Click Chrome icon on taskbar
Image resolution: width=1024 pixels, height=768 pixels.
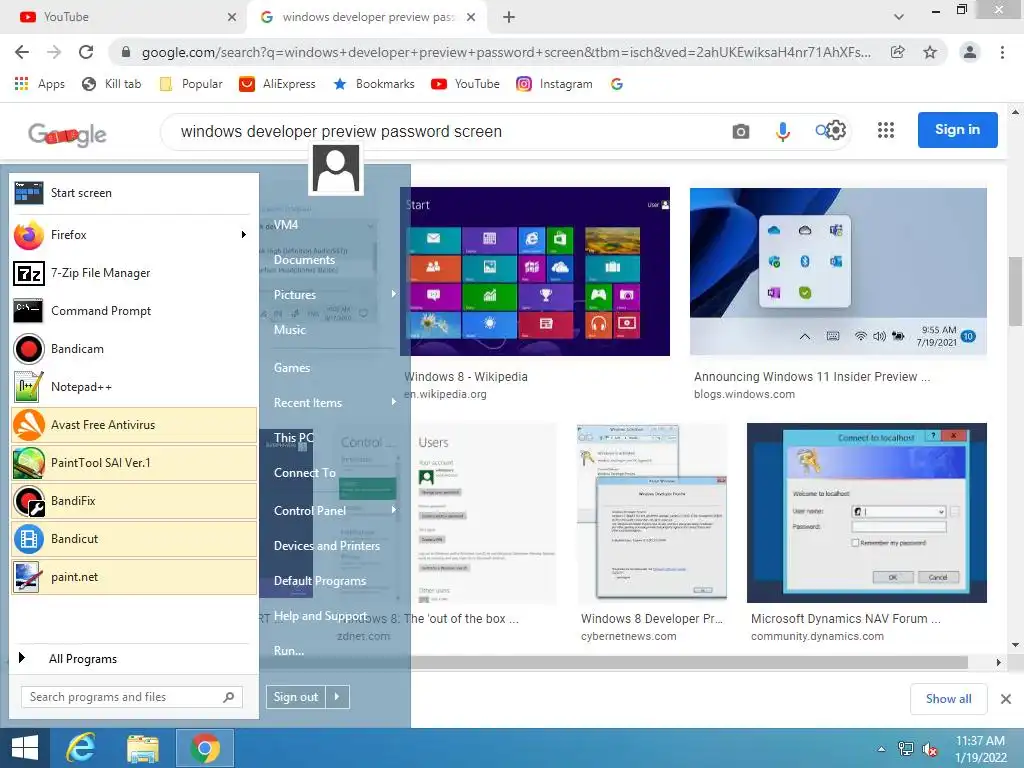click(204, 748)
